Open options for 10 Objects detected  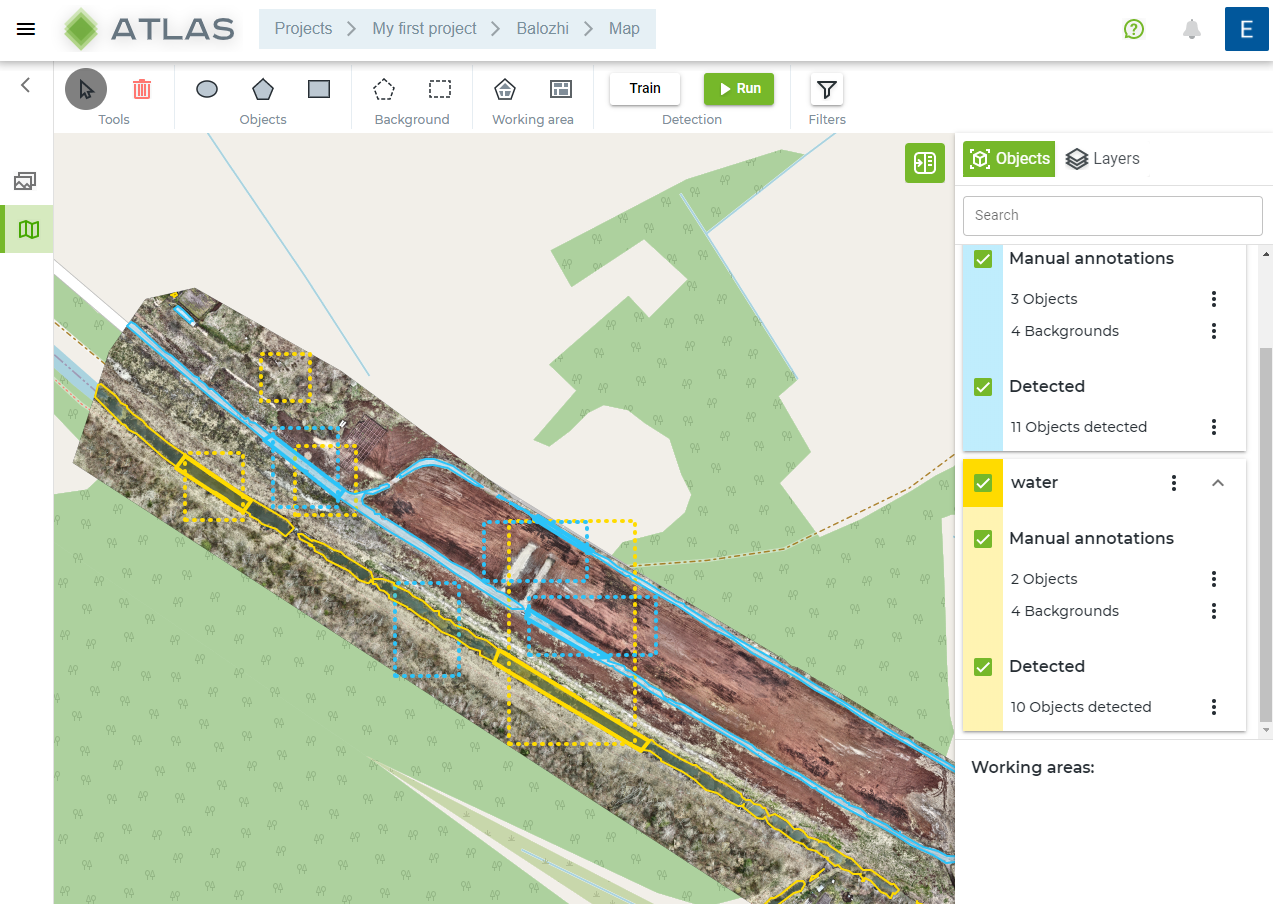1214,707
